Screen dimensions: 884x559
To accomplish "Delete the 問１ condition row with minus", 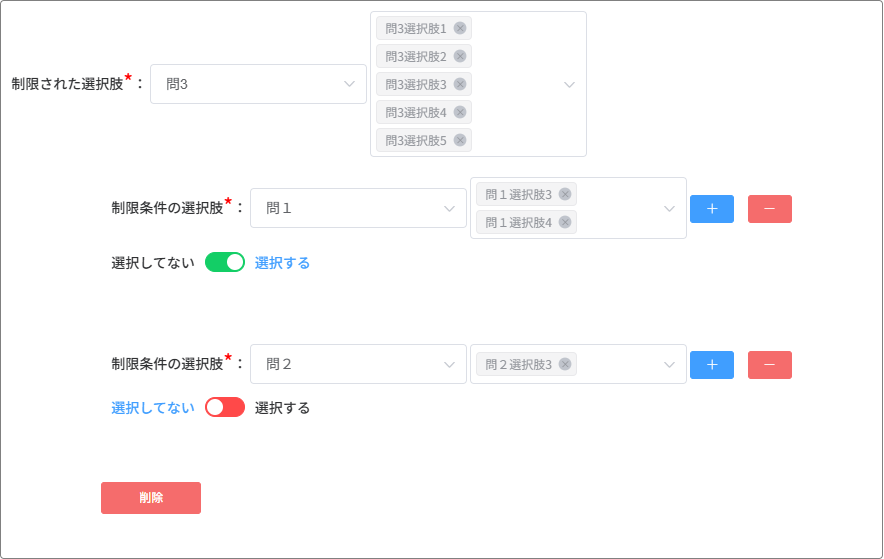I will [769, 208].
